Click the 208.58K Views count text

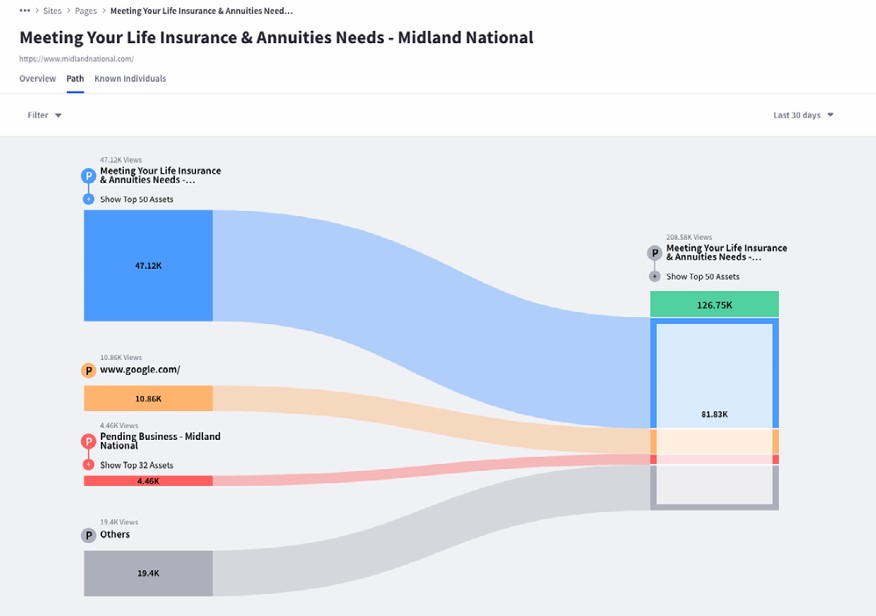coord(689,237)
